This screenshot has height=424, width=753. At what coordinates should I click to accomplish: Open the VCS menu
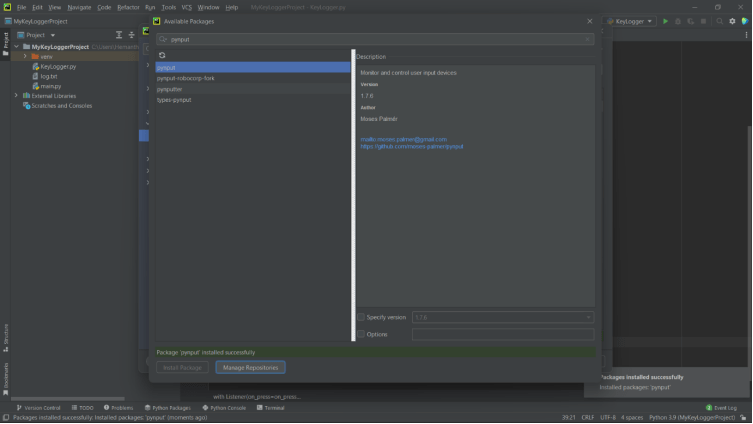187,7
